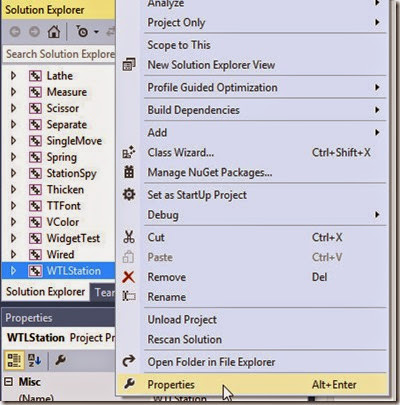
Task: Click the Measure project icon
Action: point(35,92)
